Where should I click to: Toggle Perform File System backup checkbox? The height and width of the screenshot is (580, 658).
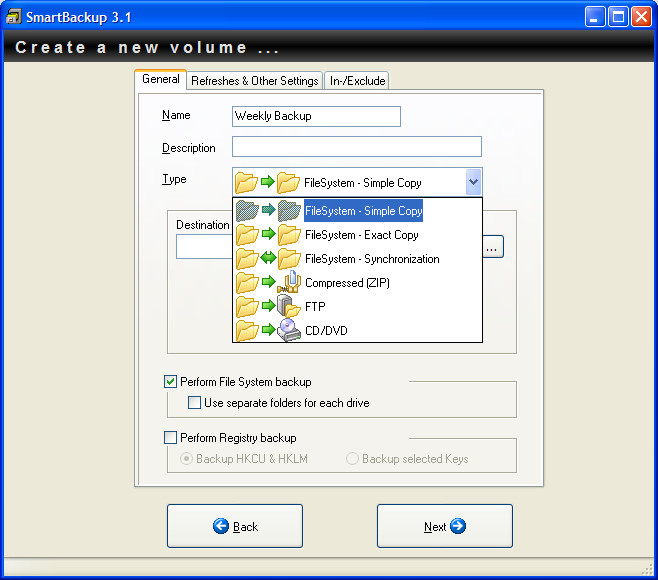170,381
